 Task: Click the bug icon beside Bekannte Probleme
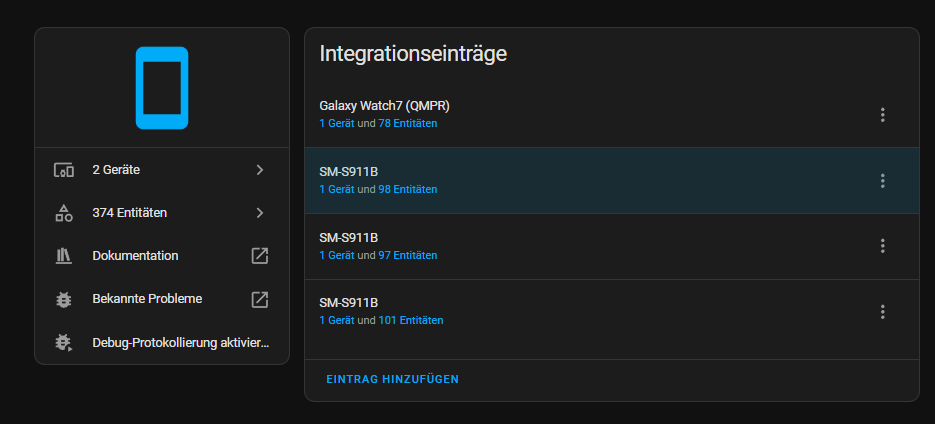(x=64, y=299)
